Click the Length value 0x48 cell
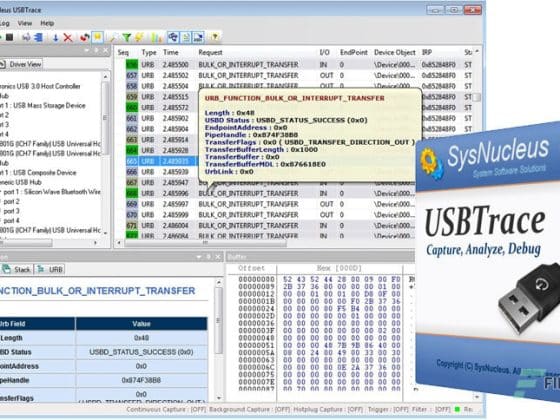This screenshot has height=420, width=560. click(141, 338)
